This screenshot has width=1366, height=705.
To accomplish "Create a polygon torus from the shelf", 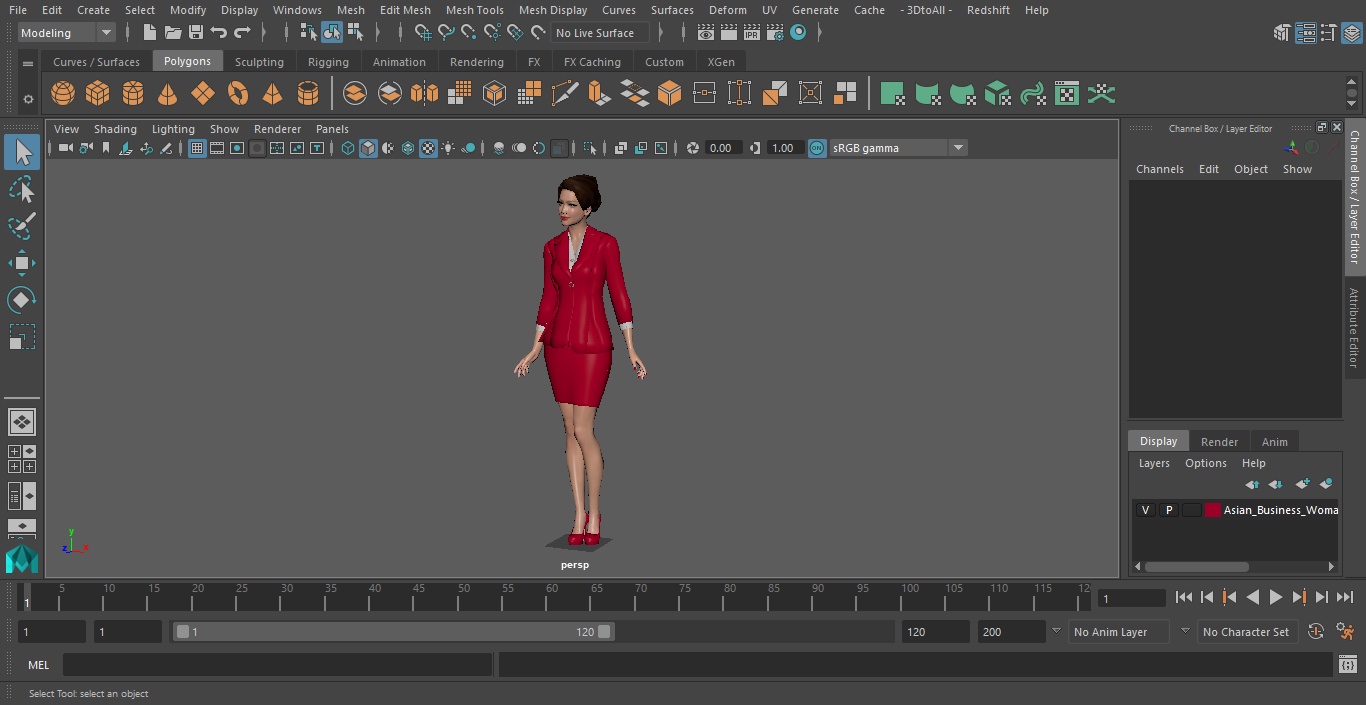I will pyautogui.click(x=238, y=94).
